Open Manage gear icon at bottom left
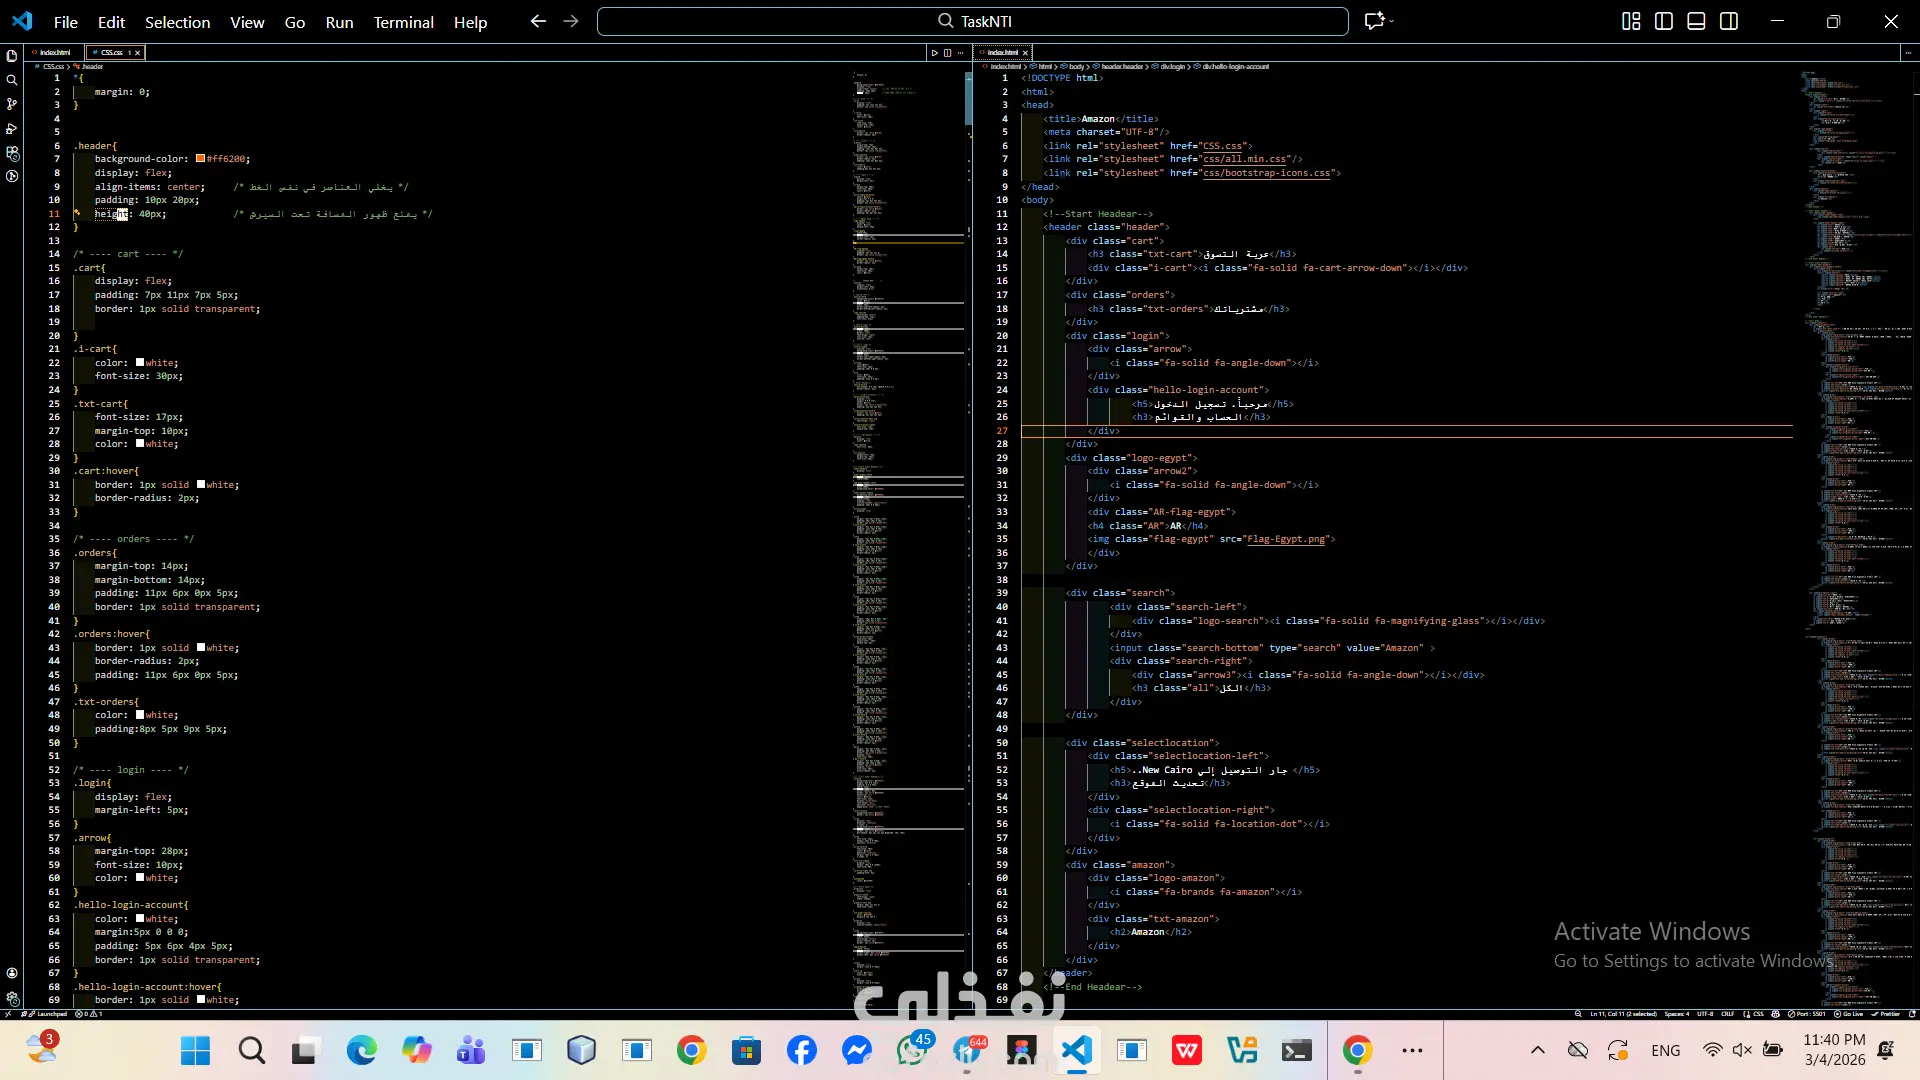 click(12, 998)
